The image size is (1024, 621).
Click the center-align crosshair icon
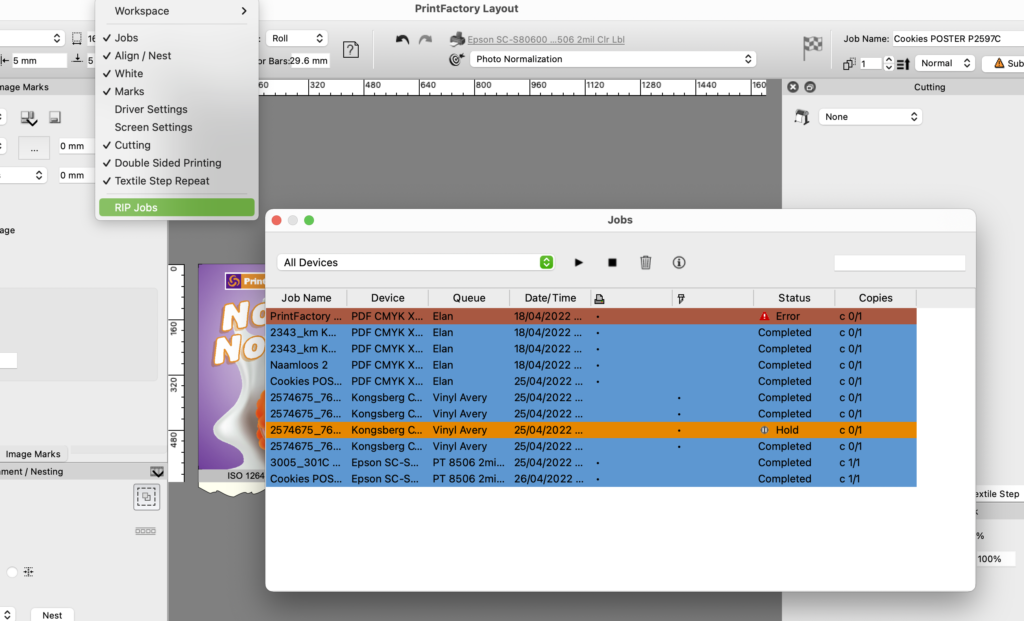[28, 572]
